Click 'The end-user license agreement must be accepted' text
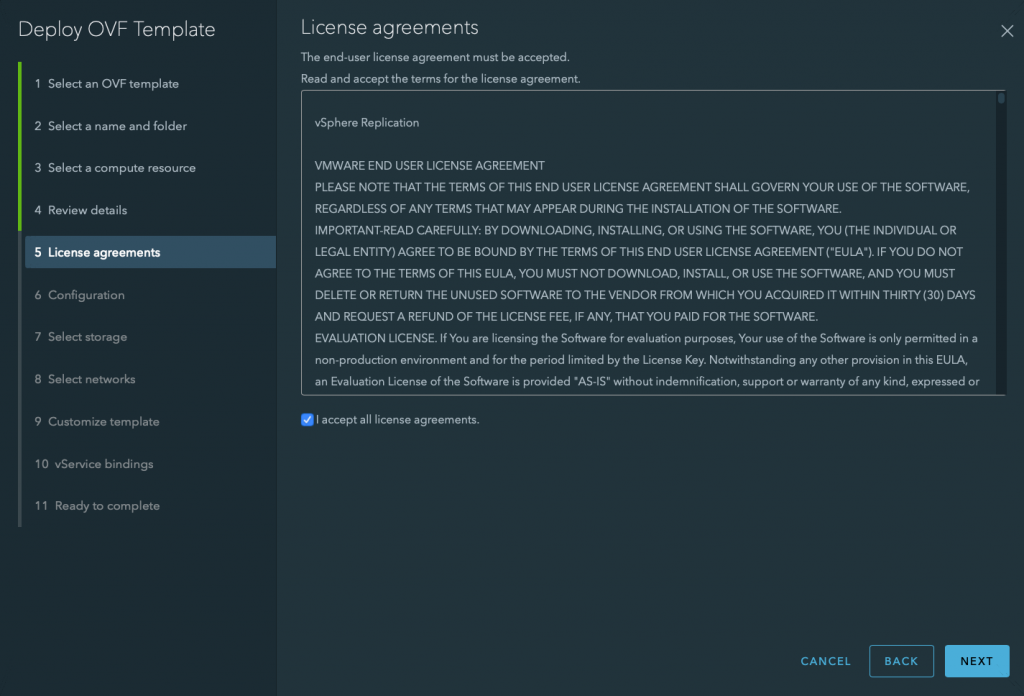Viewport: 1024px width, 696px height. [x=435, y=57]
